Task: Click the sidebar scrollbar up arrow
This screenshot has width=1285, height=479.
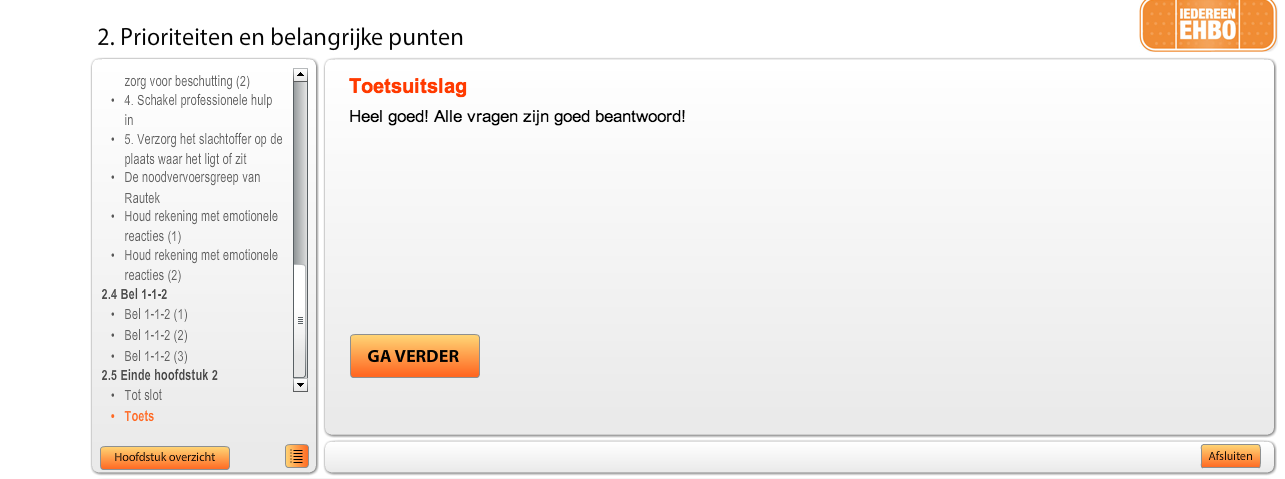Action: [x=300, y=74]
